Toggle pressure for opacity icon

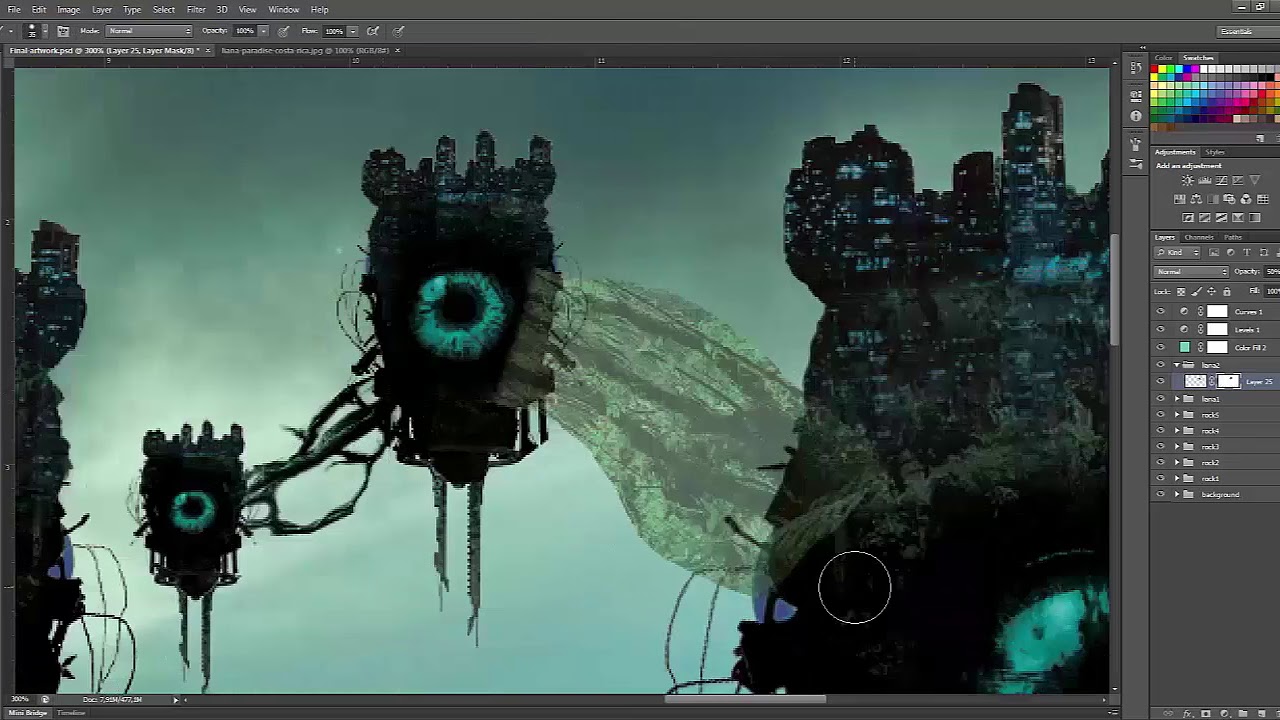284,31
